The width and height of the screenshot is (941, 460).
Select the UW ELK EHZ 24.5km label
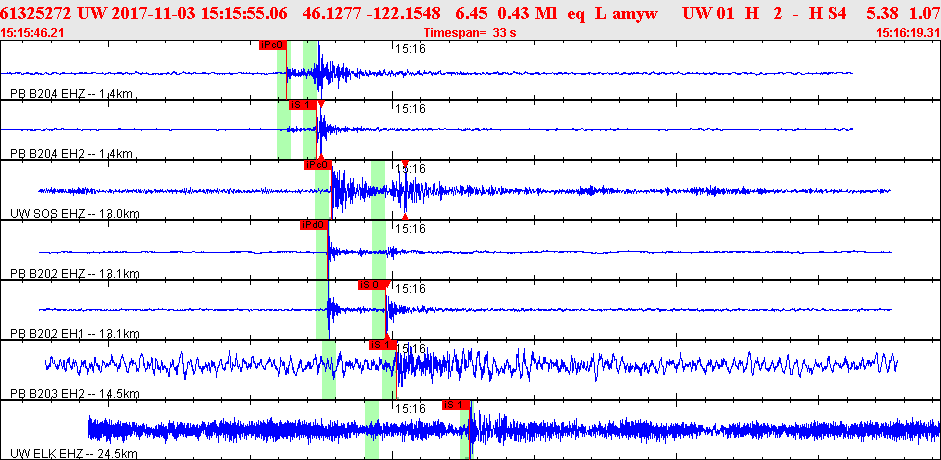click(x=74, y=453)
